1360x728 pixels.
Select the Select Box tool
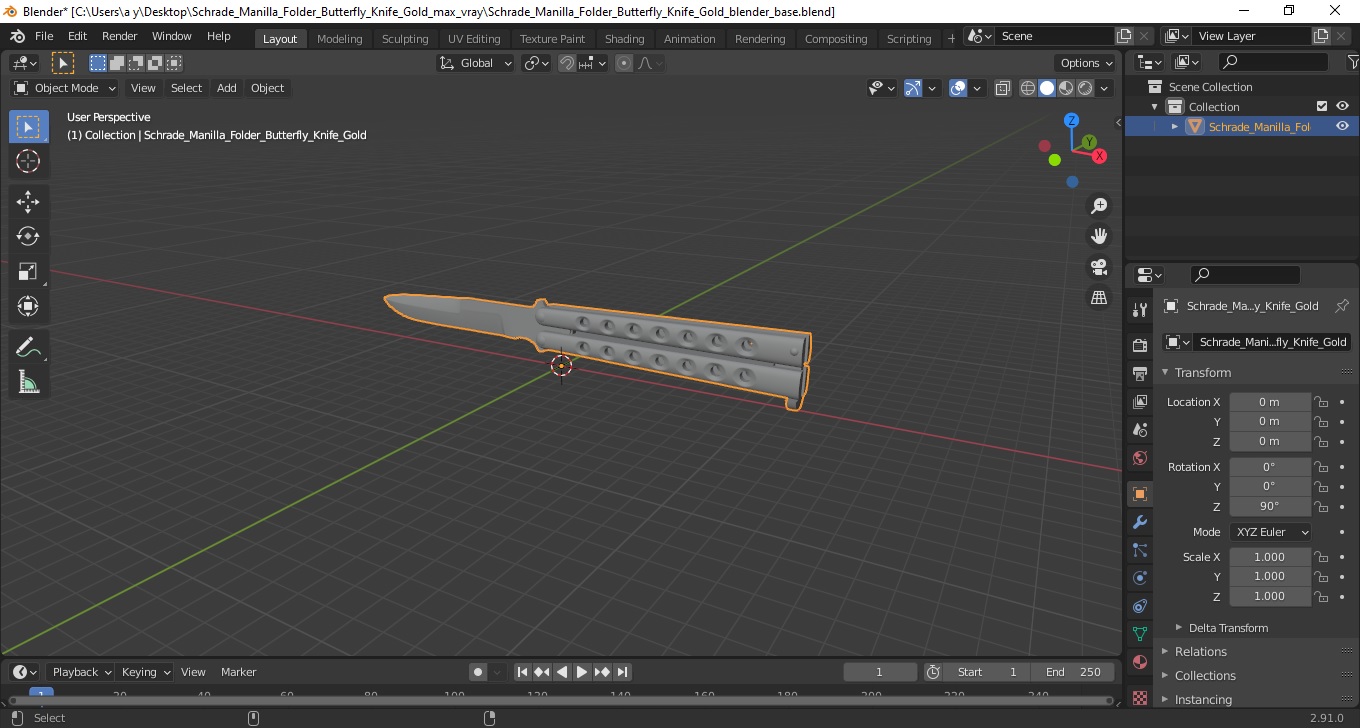click(28, 127)
